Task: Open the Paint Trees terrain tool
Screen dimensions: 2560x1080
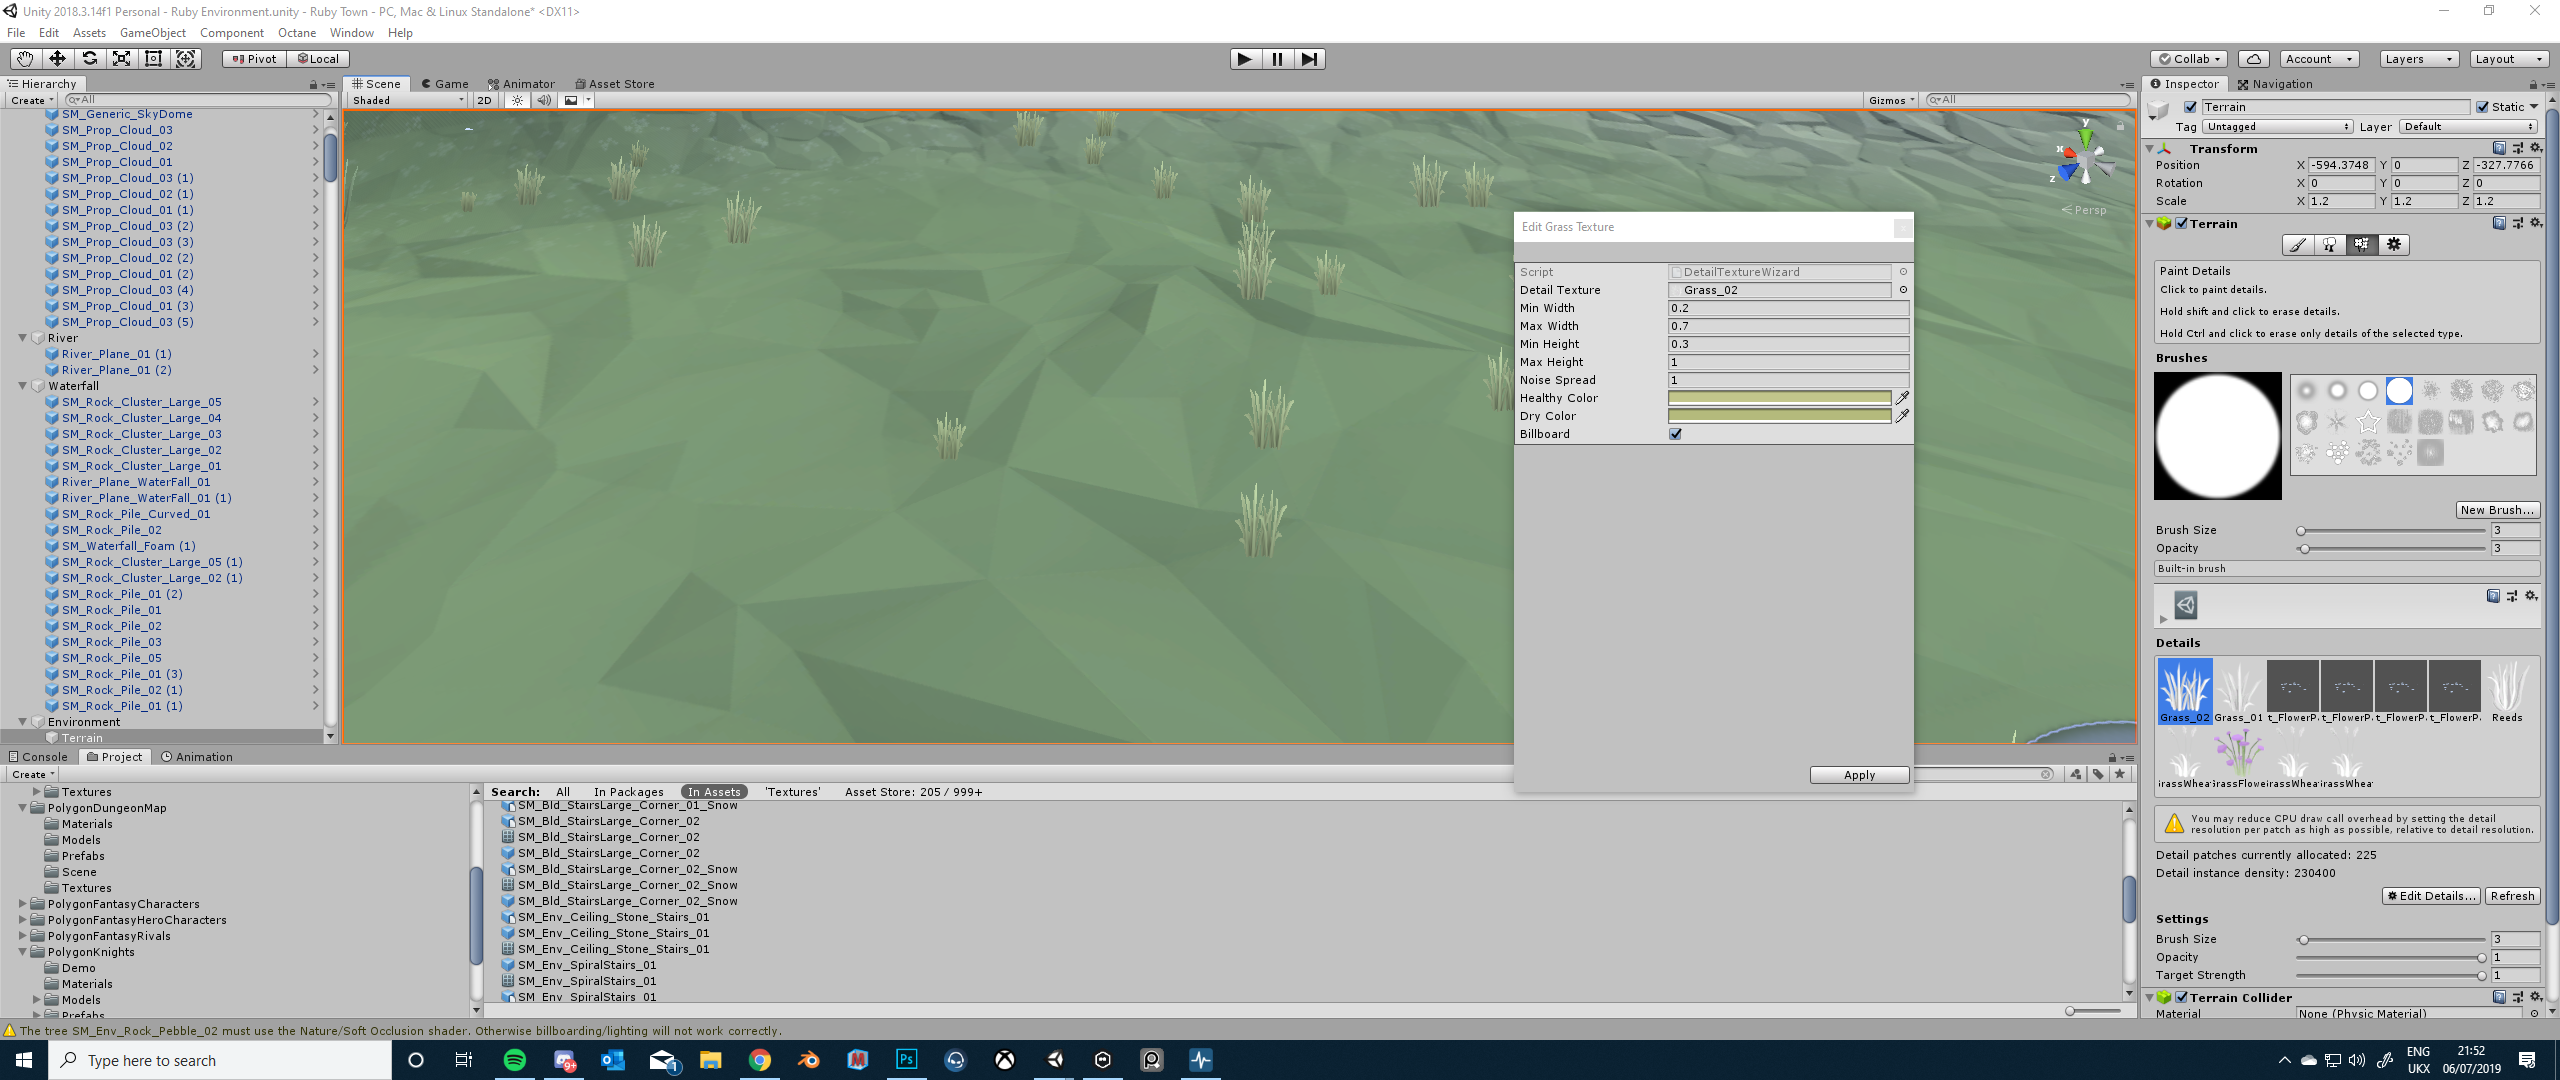Action: 2330,245
